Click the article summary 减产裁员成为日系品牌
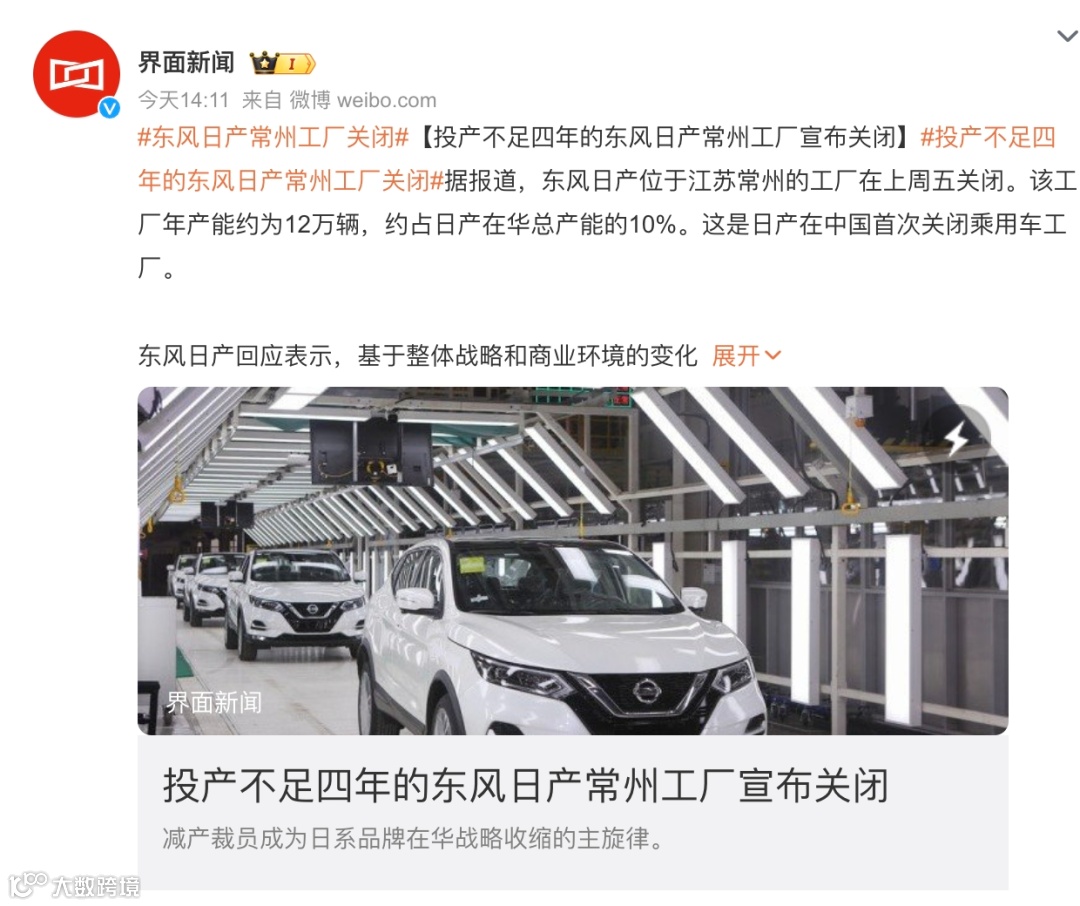This screenshot has height=906, width=1080. 413,838
